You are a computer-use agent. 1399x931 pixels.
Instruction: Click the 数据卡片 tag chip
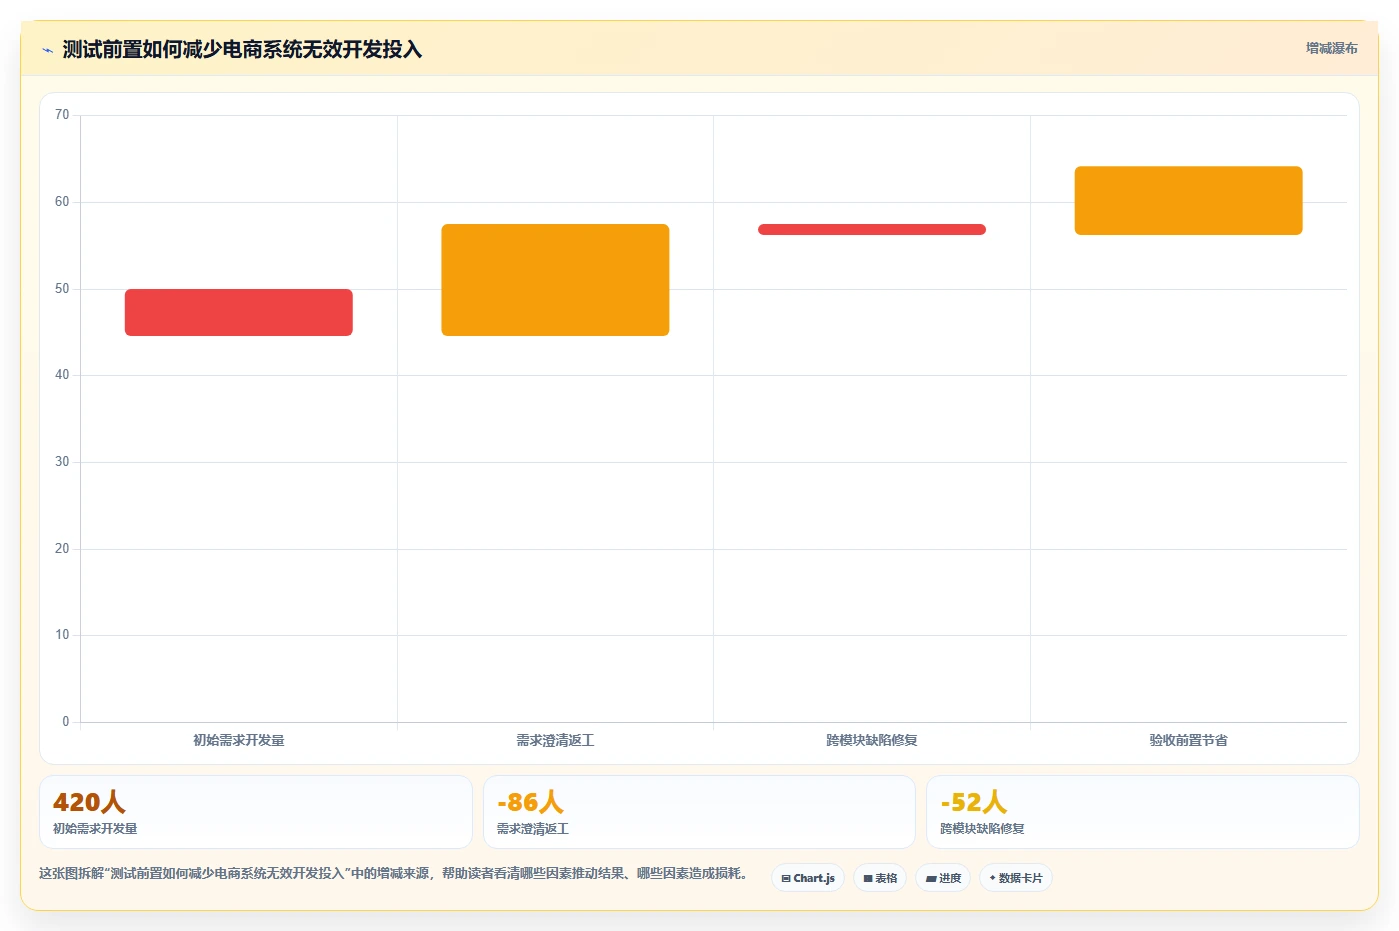tap(1016, 878)
